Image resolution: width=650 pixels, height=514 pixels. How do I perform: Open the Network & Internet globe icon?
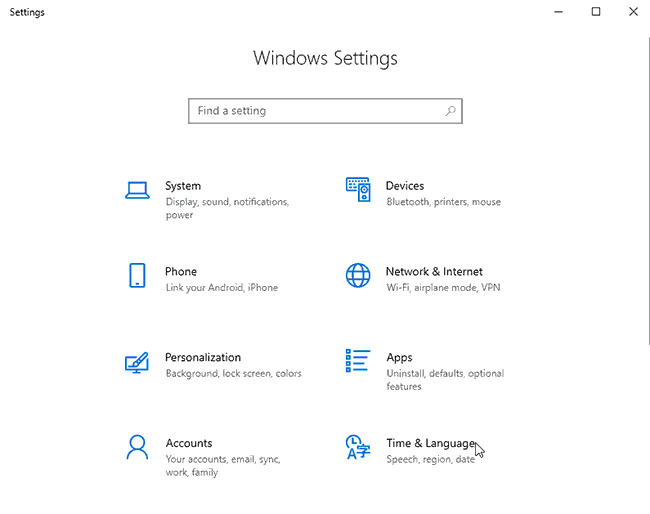click(x=358, y=275)
